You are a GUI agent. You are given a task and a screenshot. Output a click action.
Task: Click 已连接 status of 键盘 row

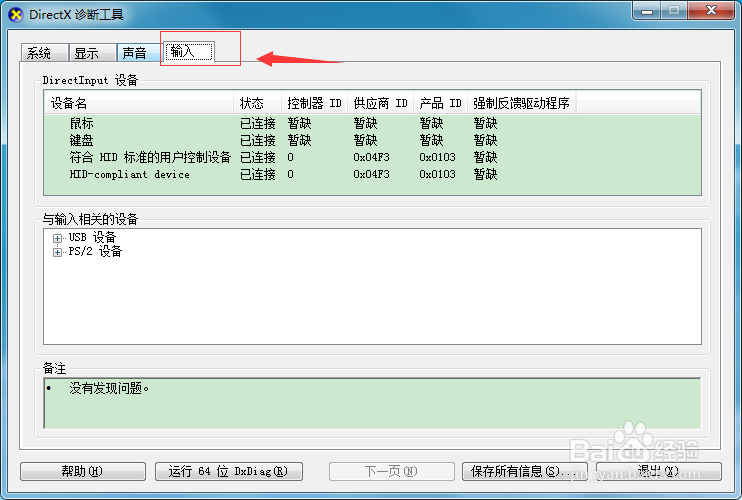[x=258, y=140]
